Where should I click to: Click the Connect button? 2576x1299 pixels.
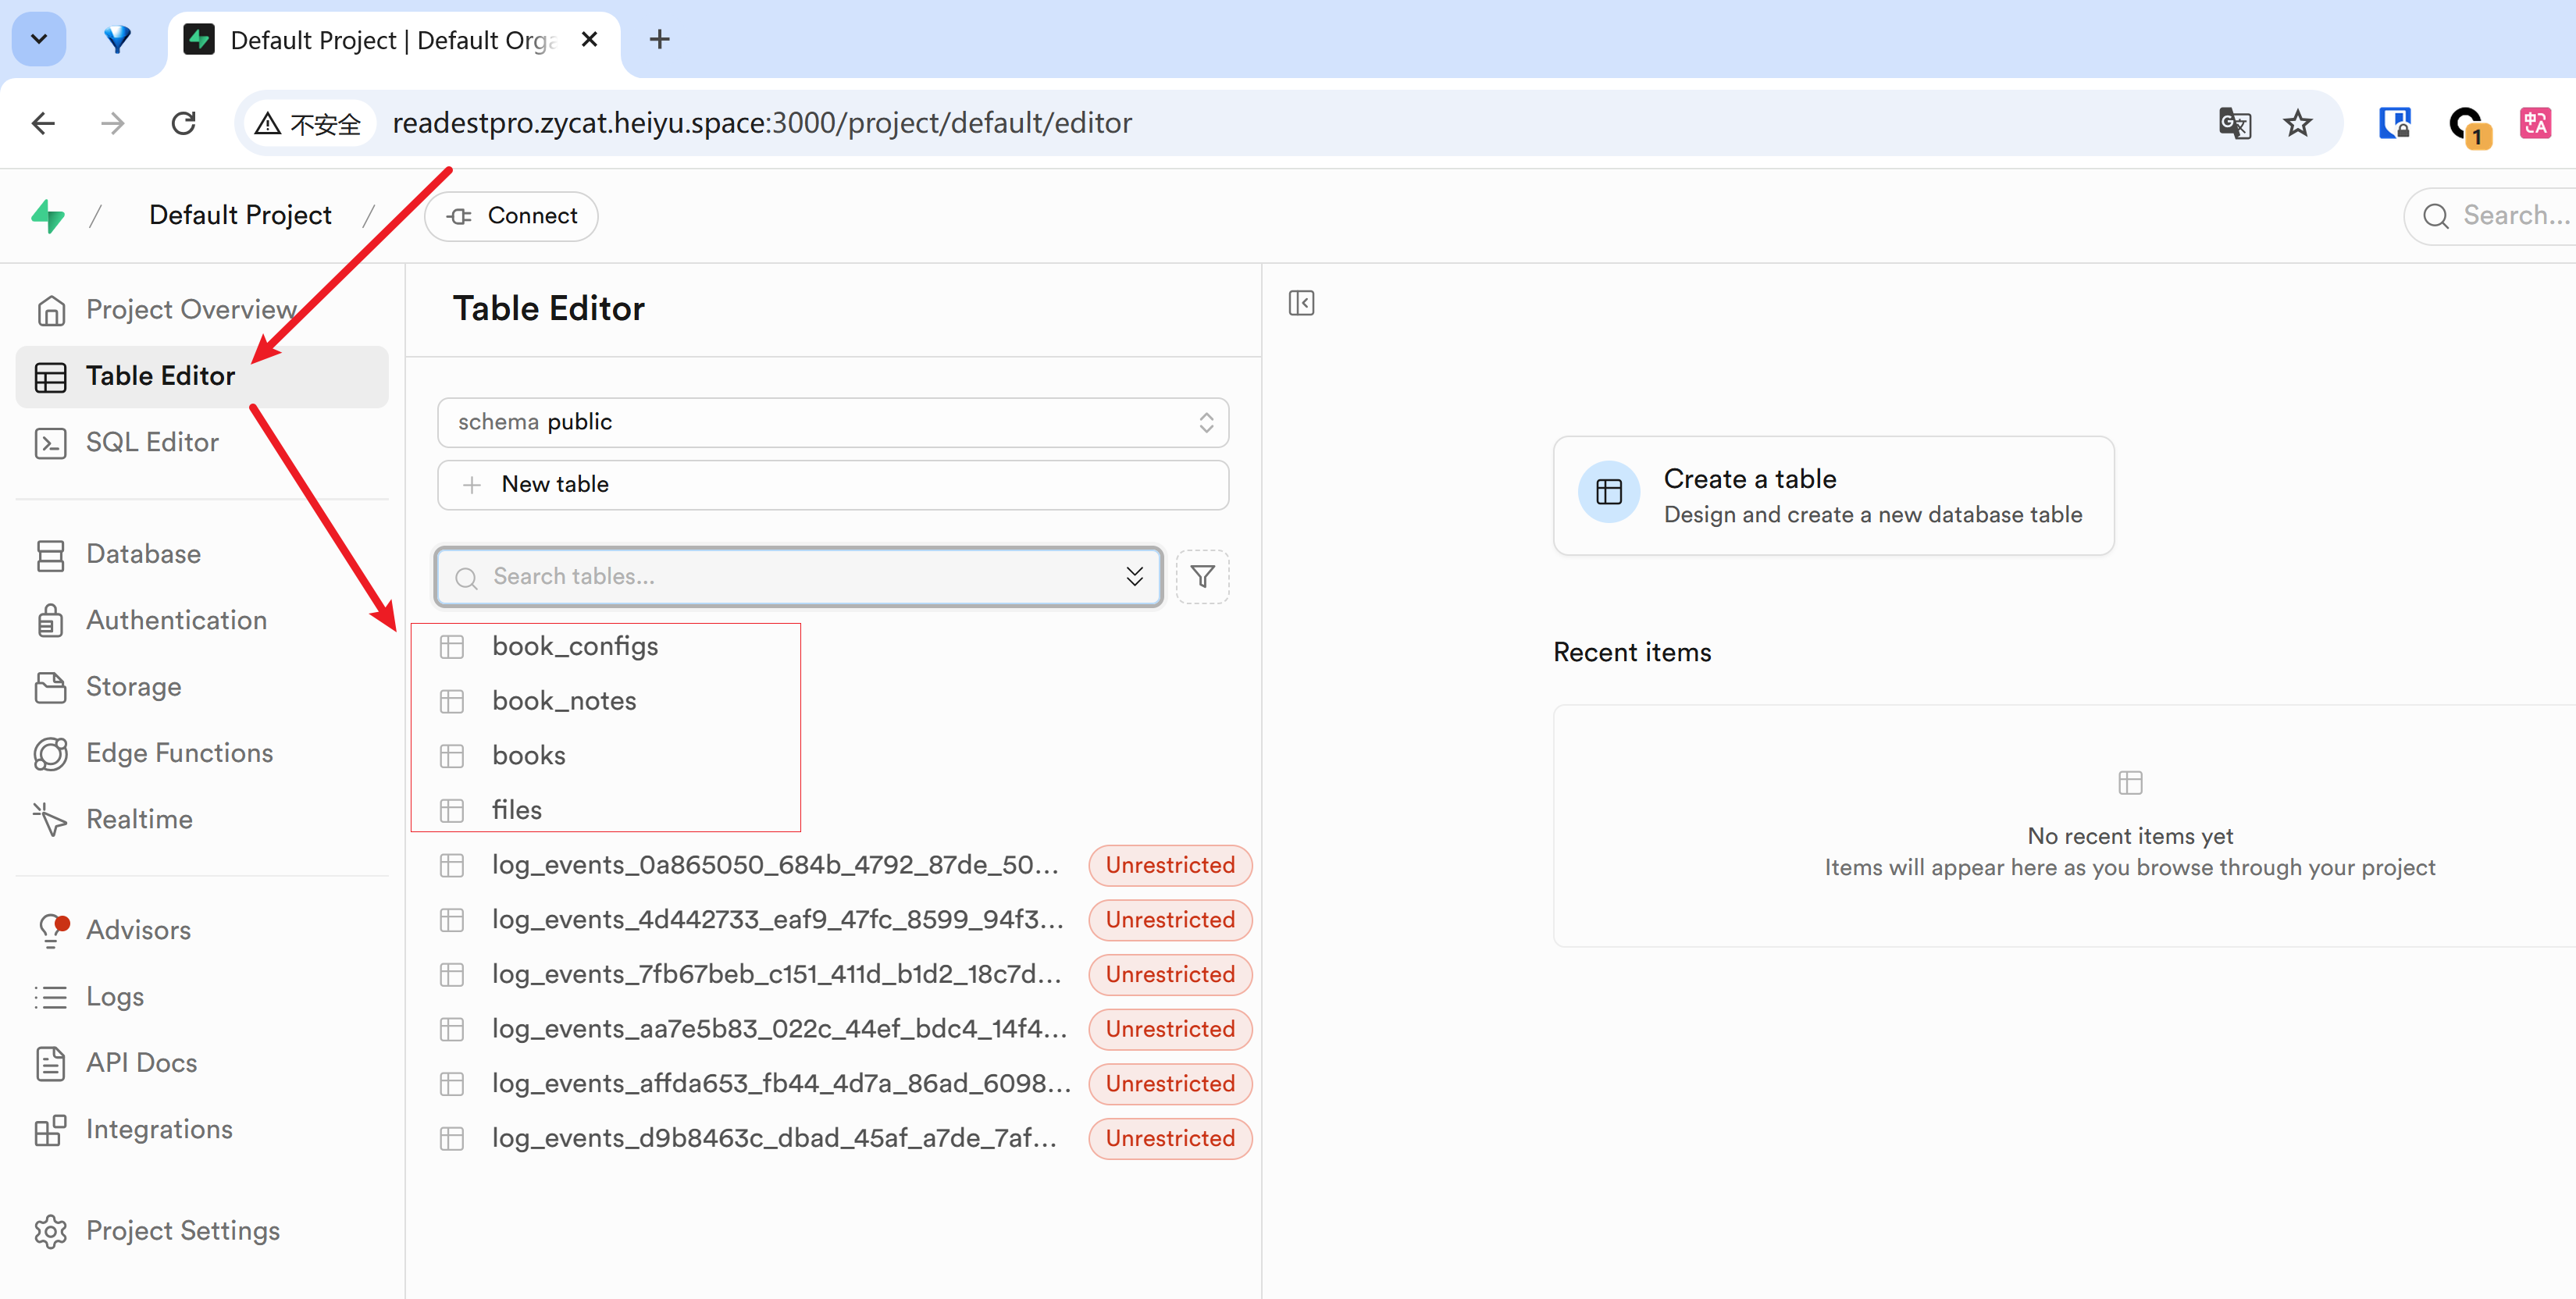point(511,216)
